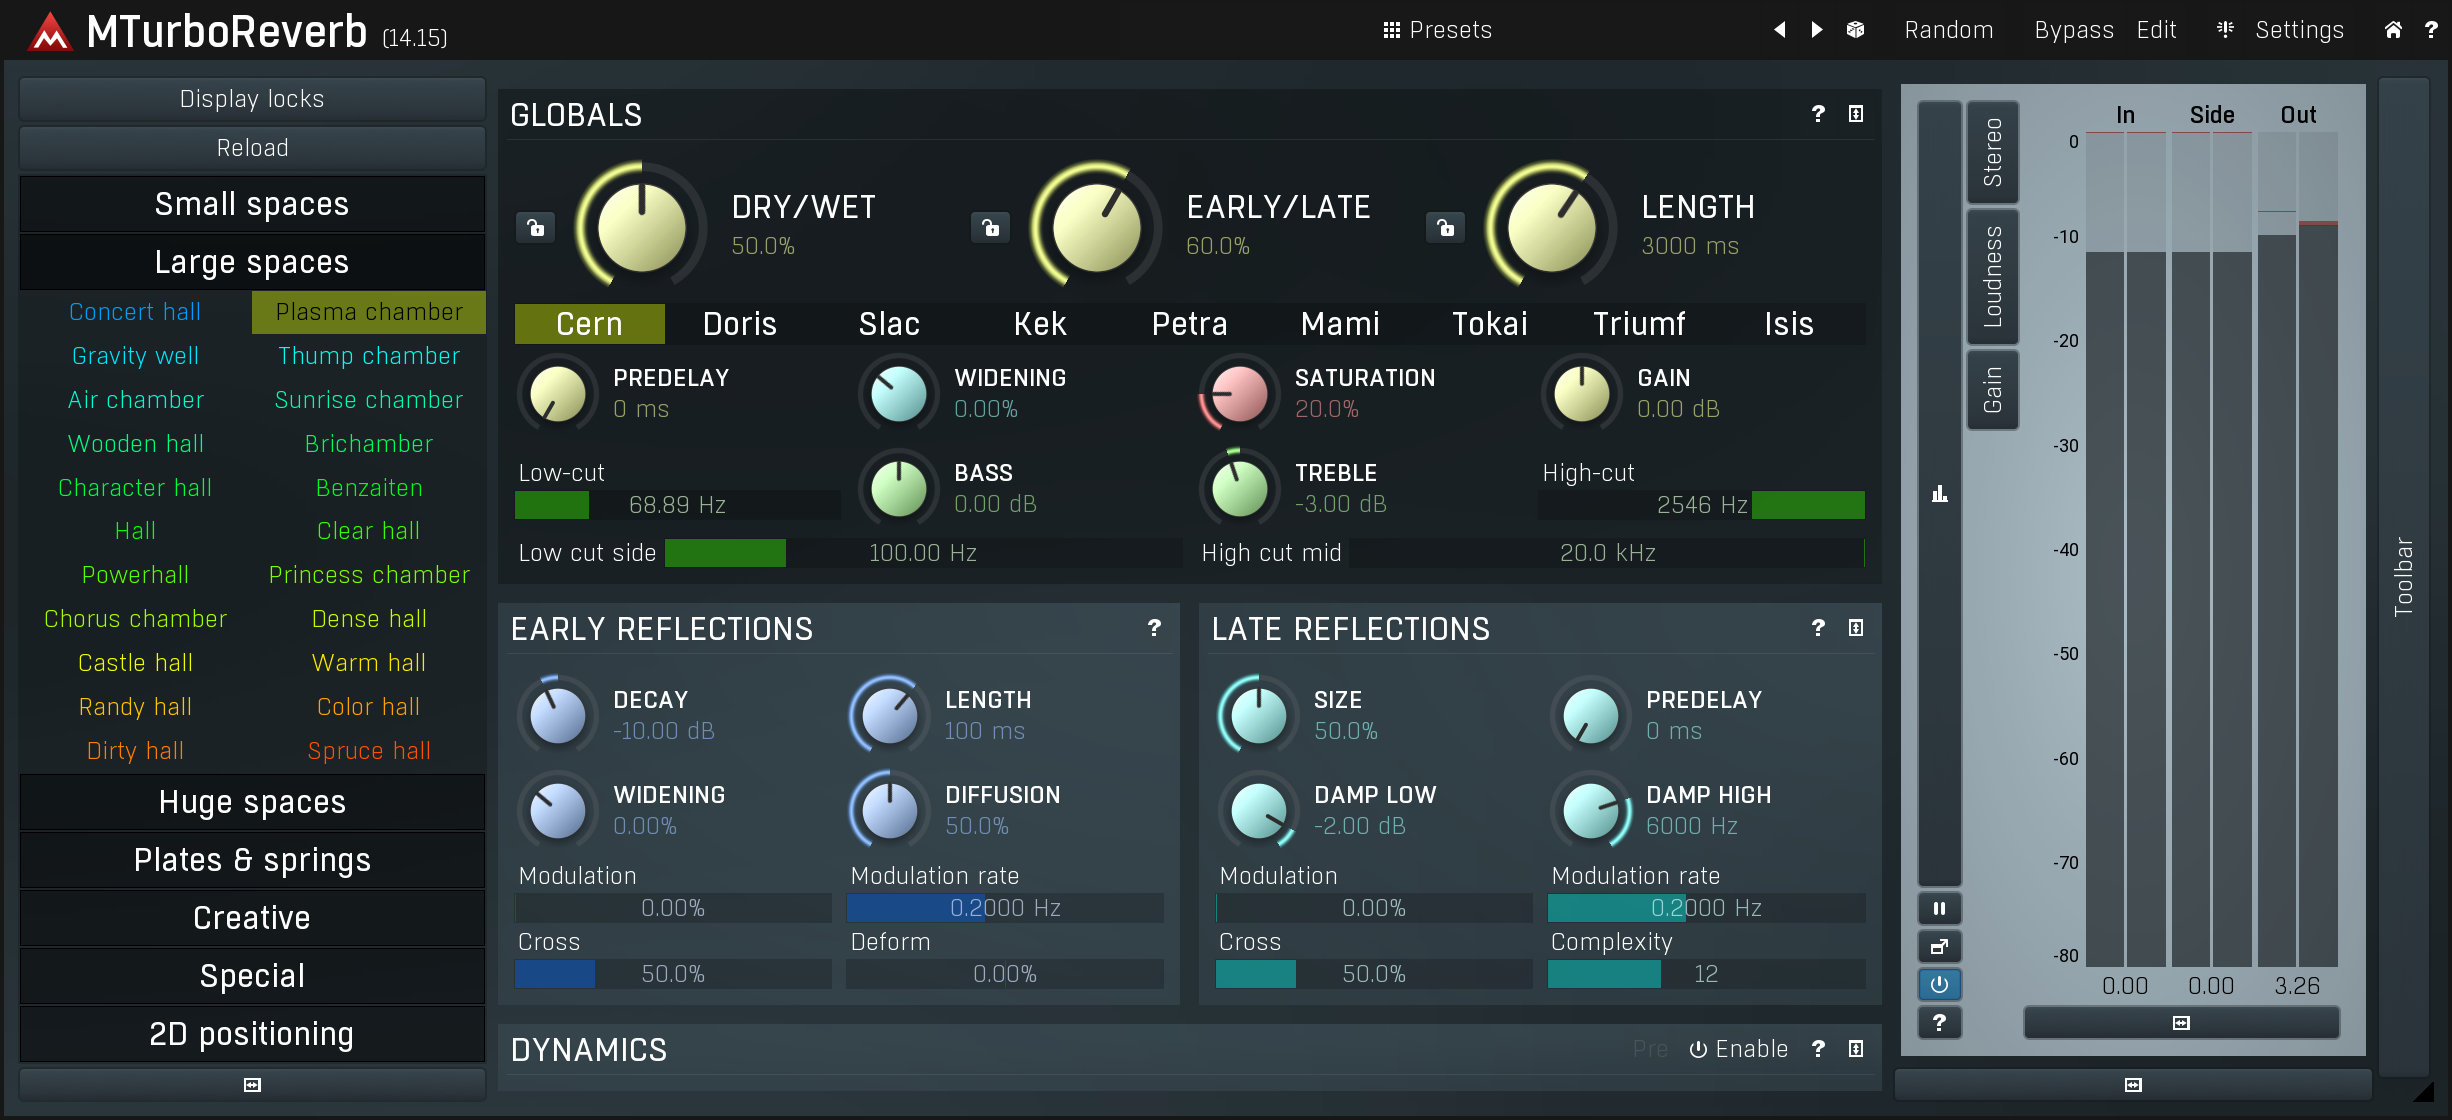Image resolution: width=2452 pixels, height=1120 pixels.
Task: Toggle Bypass in the top bar
Action: 2073,30
